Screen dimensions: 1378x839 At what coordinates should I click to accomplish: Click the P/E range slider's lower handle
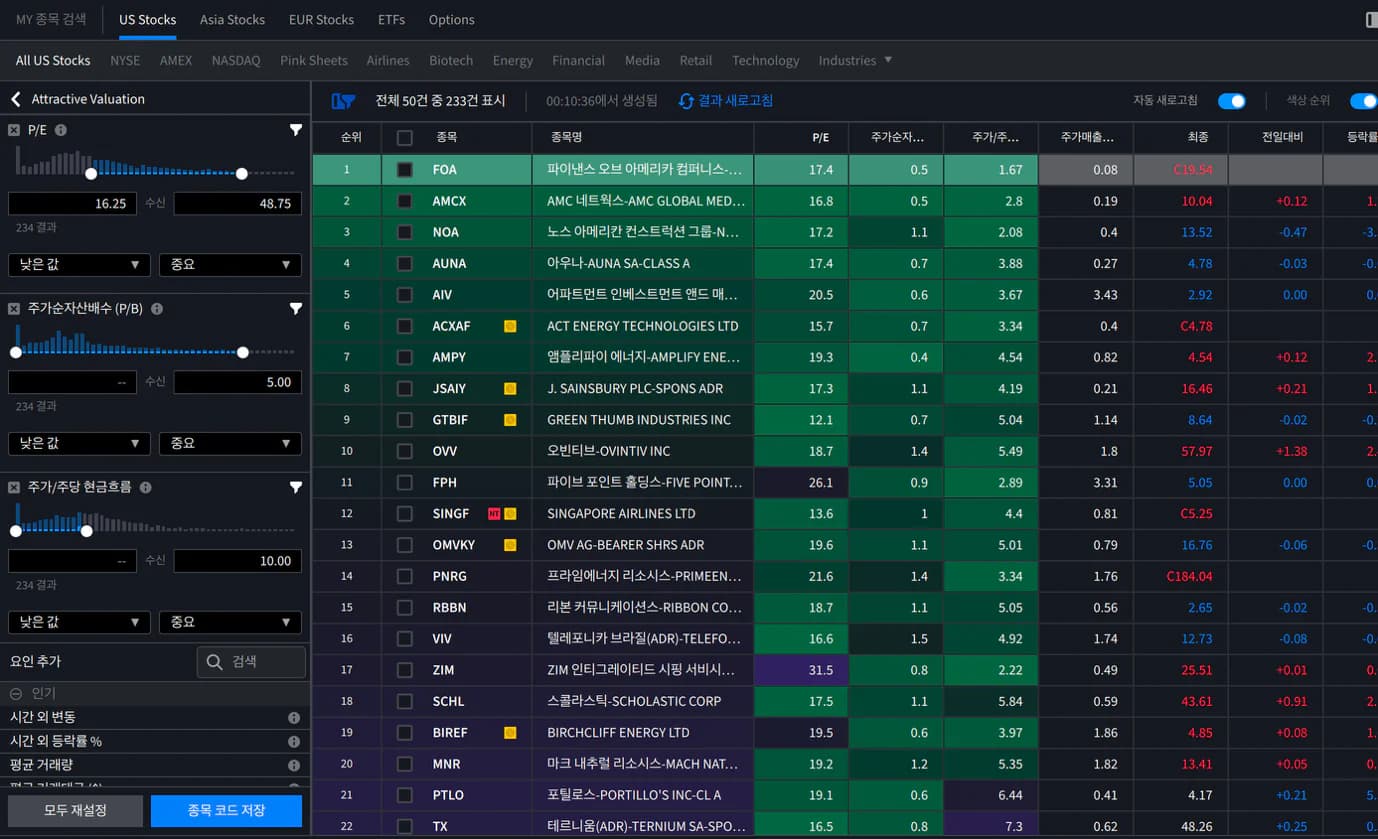pyautogui.click(x=91, y=174)
